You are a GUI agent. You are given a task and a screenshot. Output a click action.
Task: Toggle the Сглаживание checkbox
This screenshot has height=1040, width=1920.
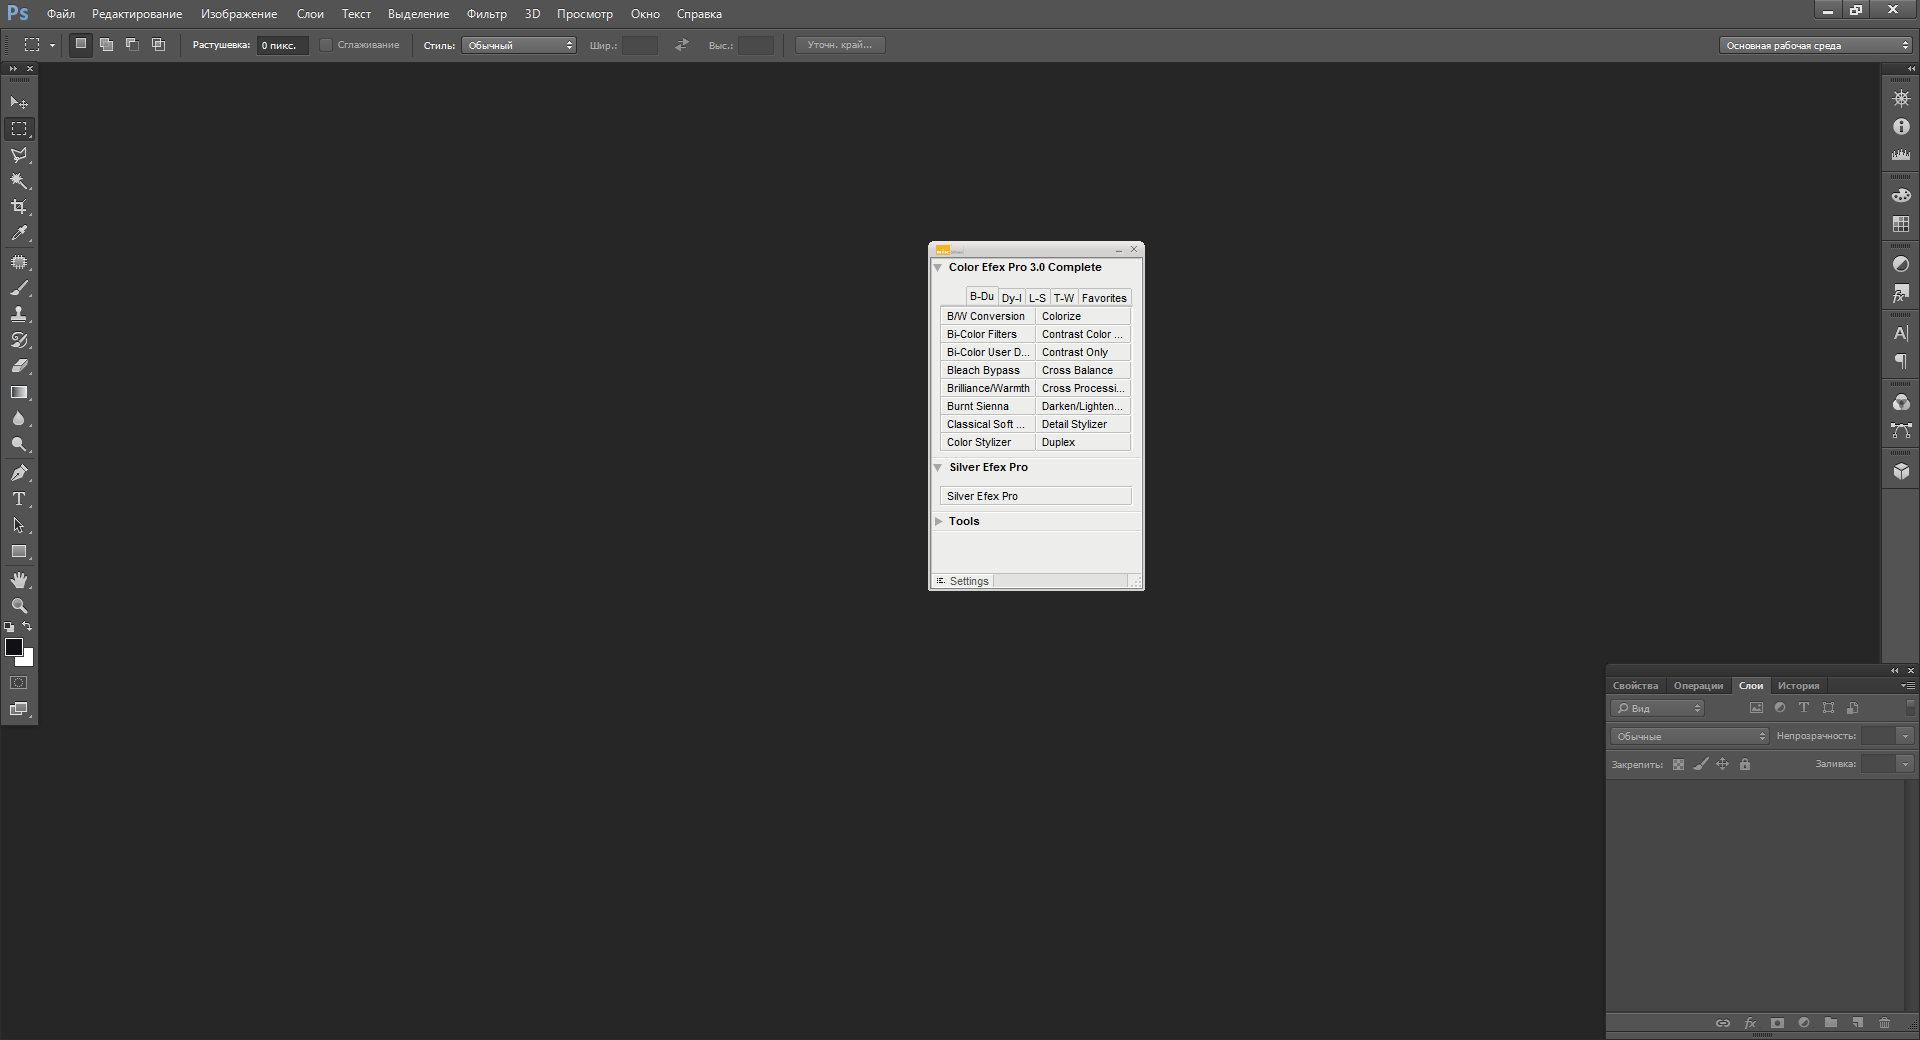[x=326, y=45]
